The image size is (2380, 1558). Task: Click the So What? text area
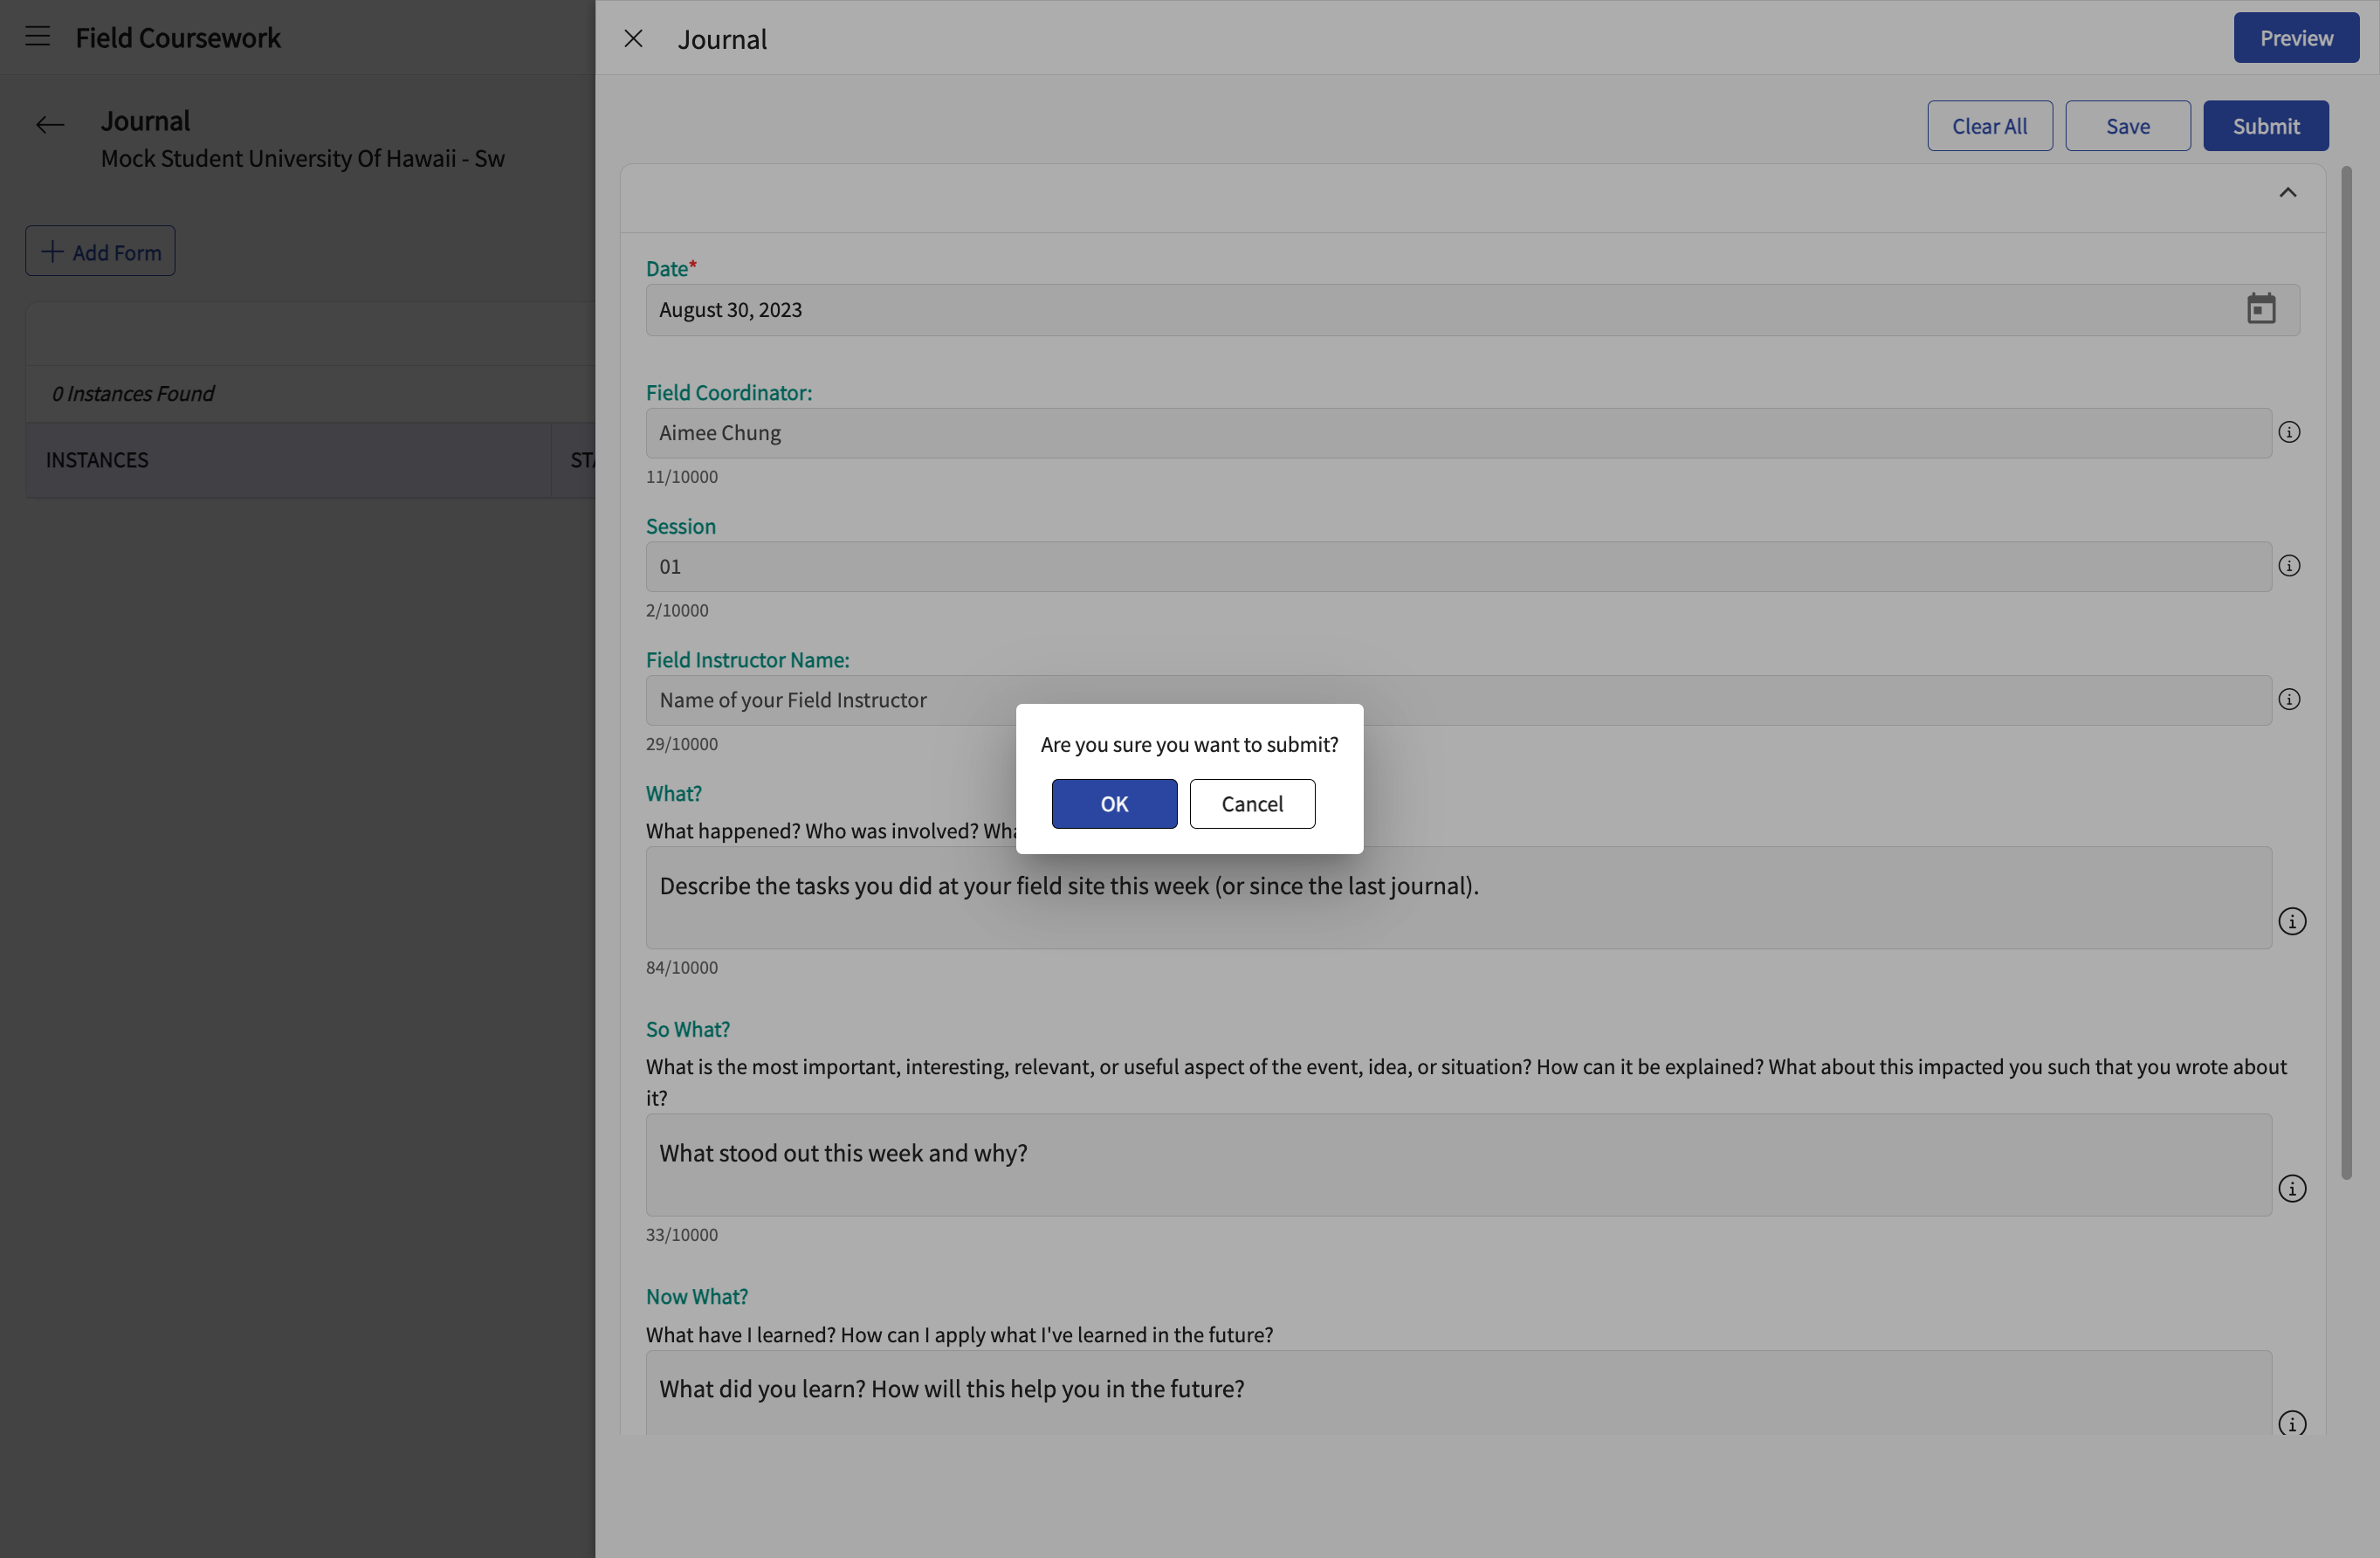point(1458,1165)
